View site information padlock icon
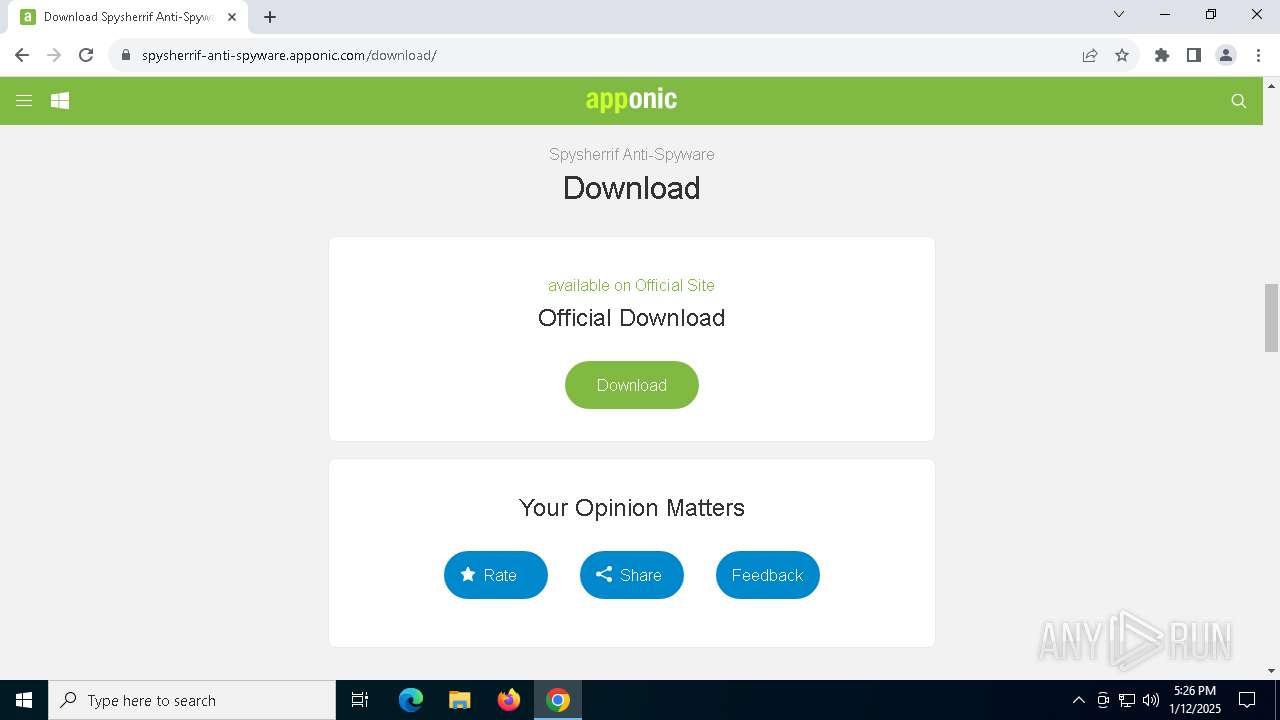1280x720 pixels. (x=125, y=55)
